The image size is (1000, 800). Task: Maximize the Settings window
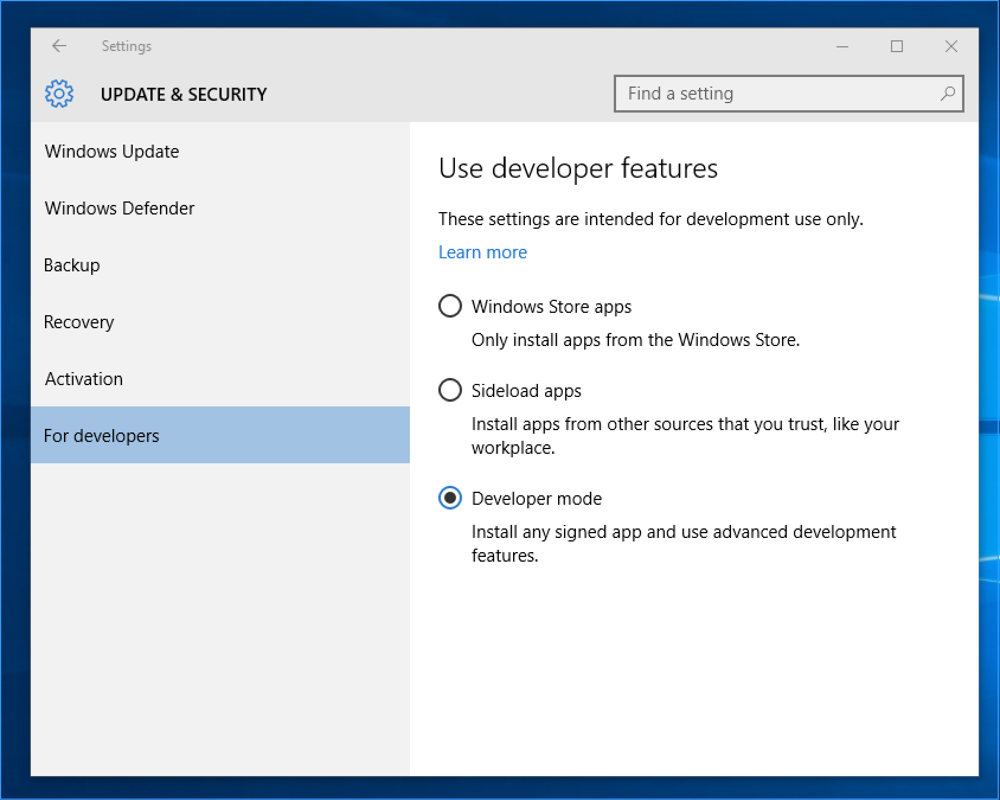[897, 47]
